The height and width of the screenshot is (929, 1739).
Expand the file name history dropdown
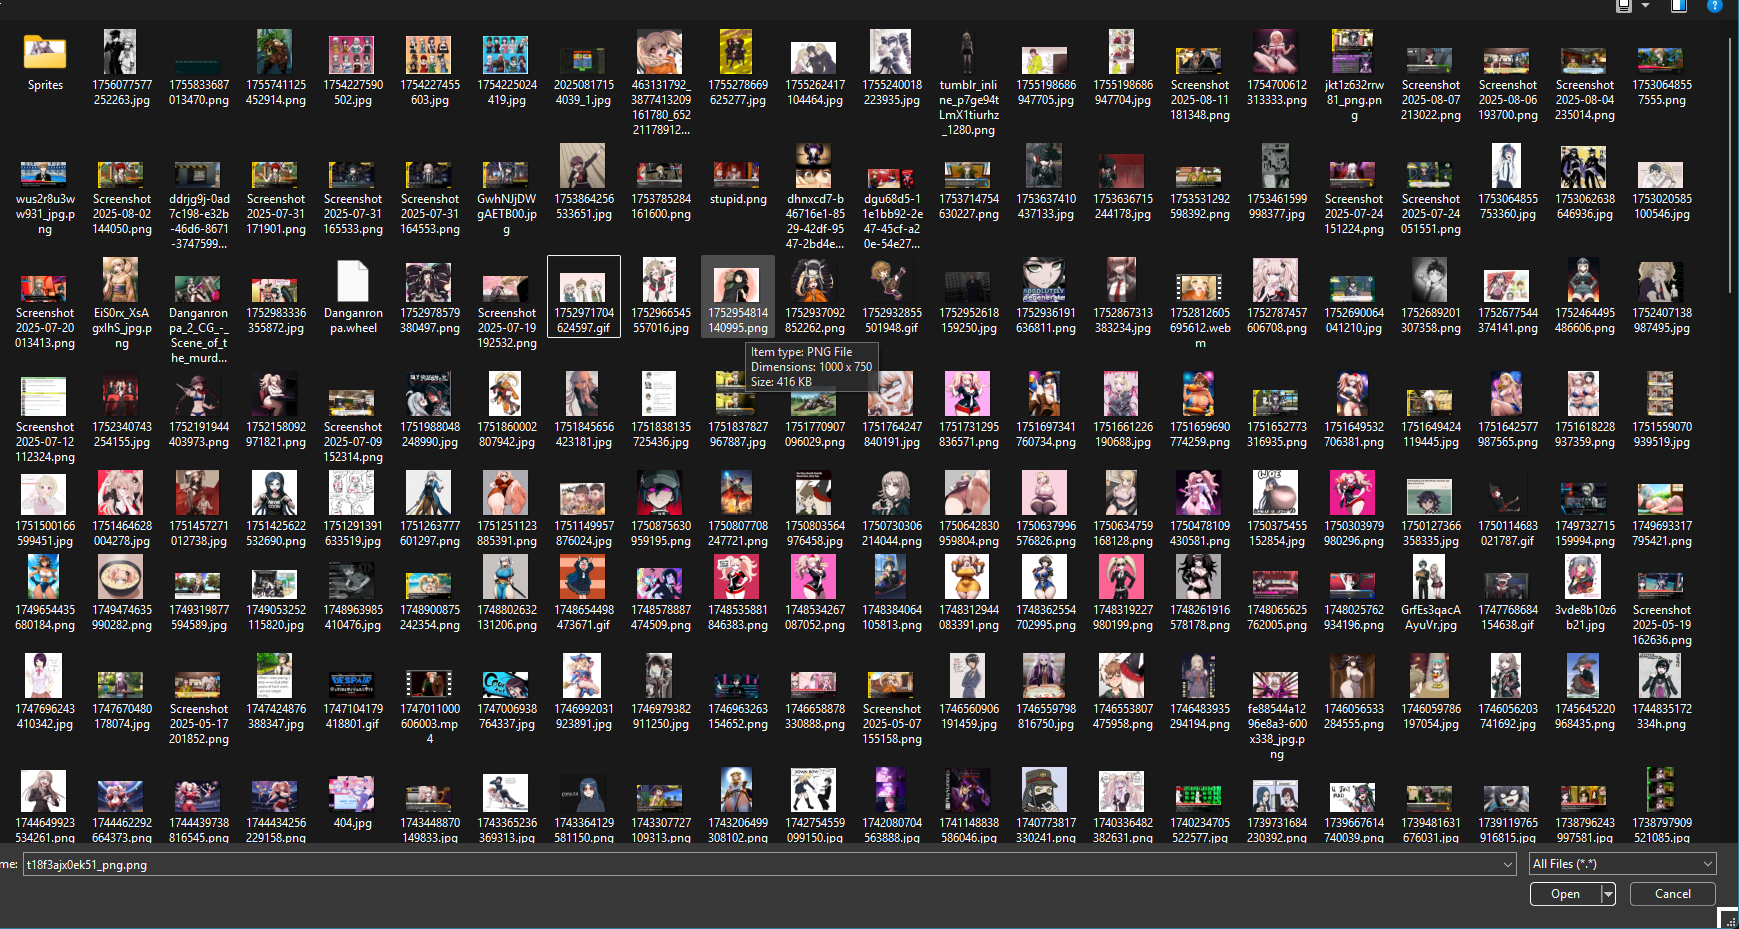click(1508, 864)
